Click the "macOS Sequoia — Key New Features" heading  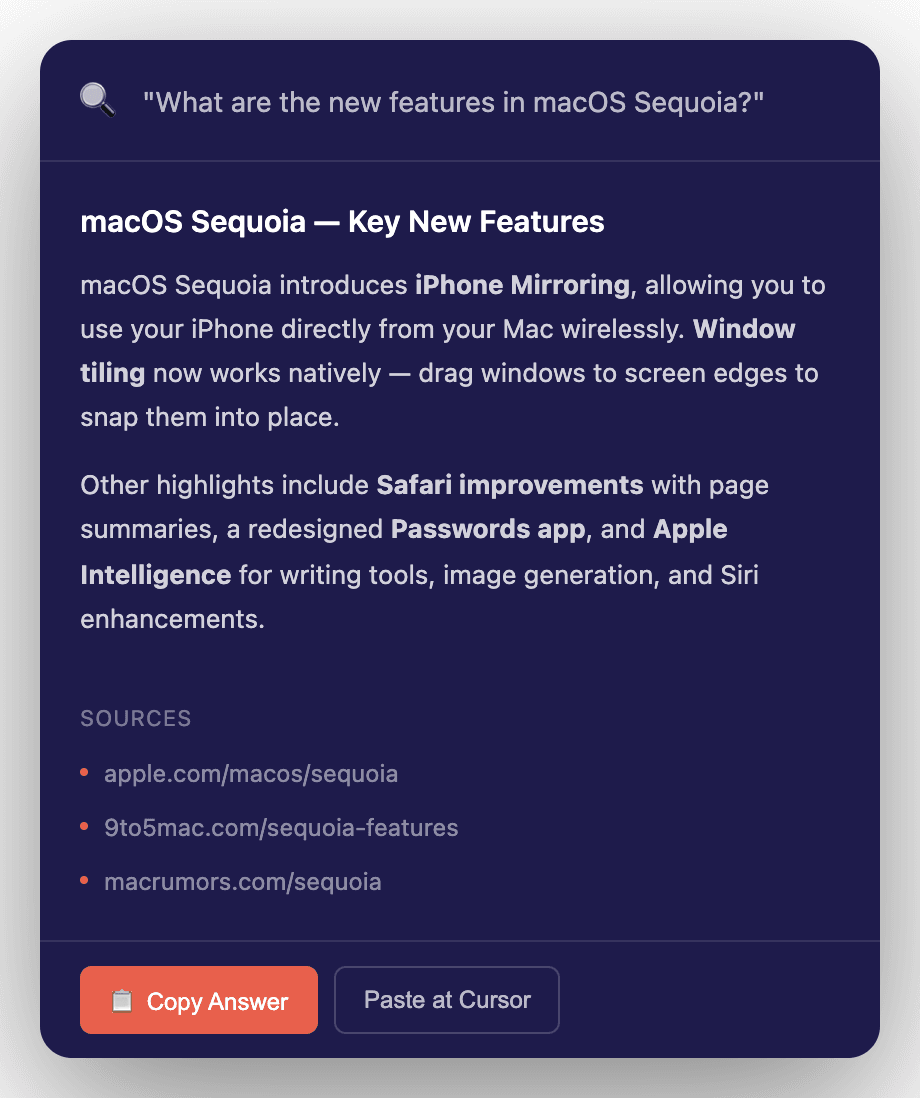[x=342, y=221]
